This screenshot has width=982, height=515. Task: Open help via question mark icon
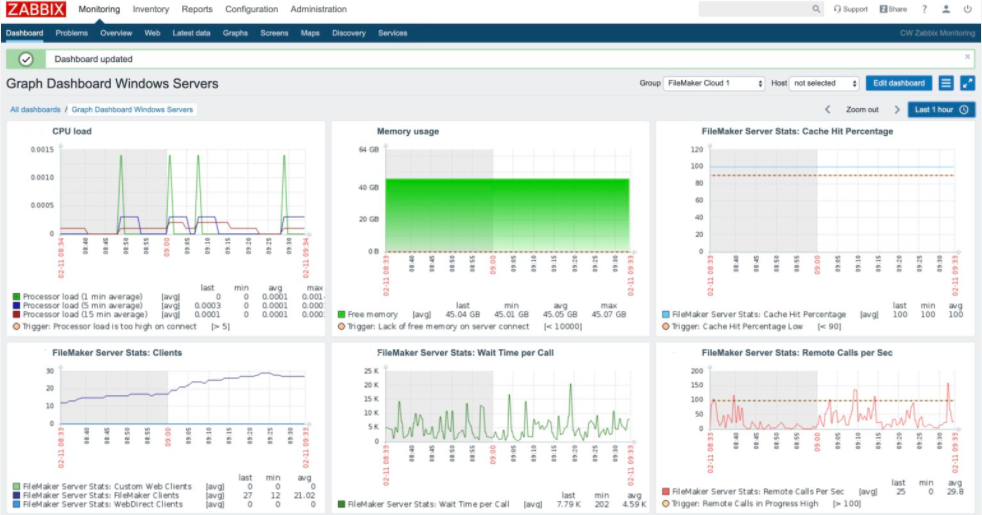[x=924, y=9]
